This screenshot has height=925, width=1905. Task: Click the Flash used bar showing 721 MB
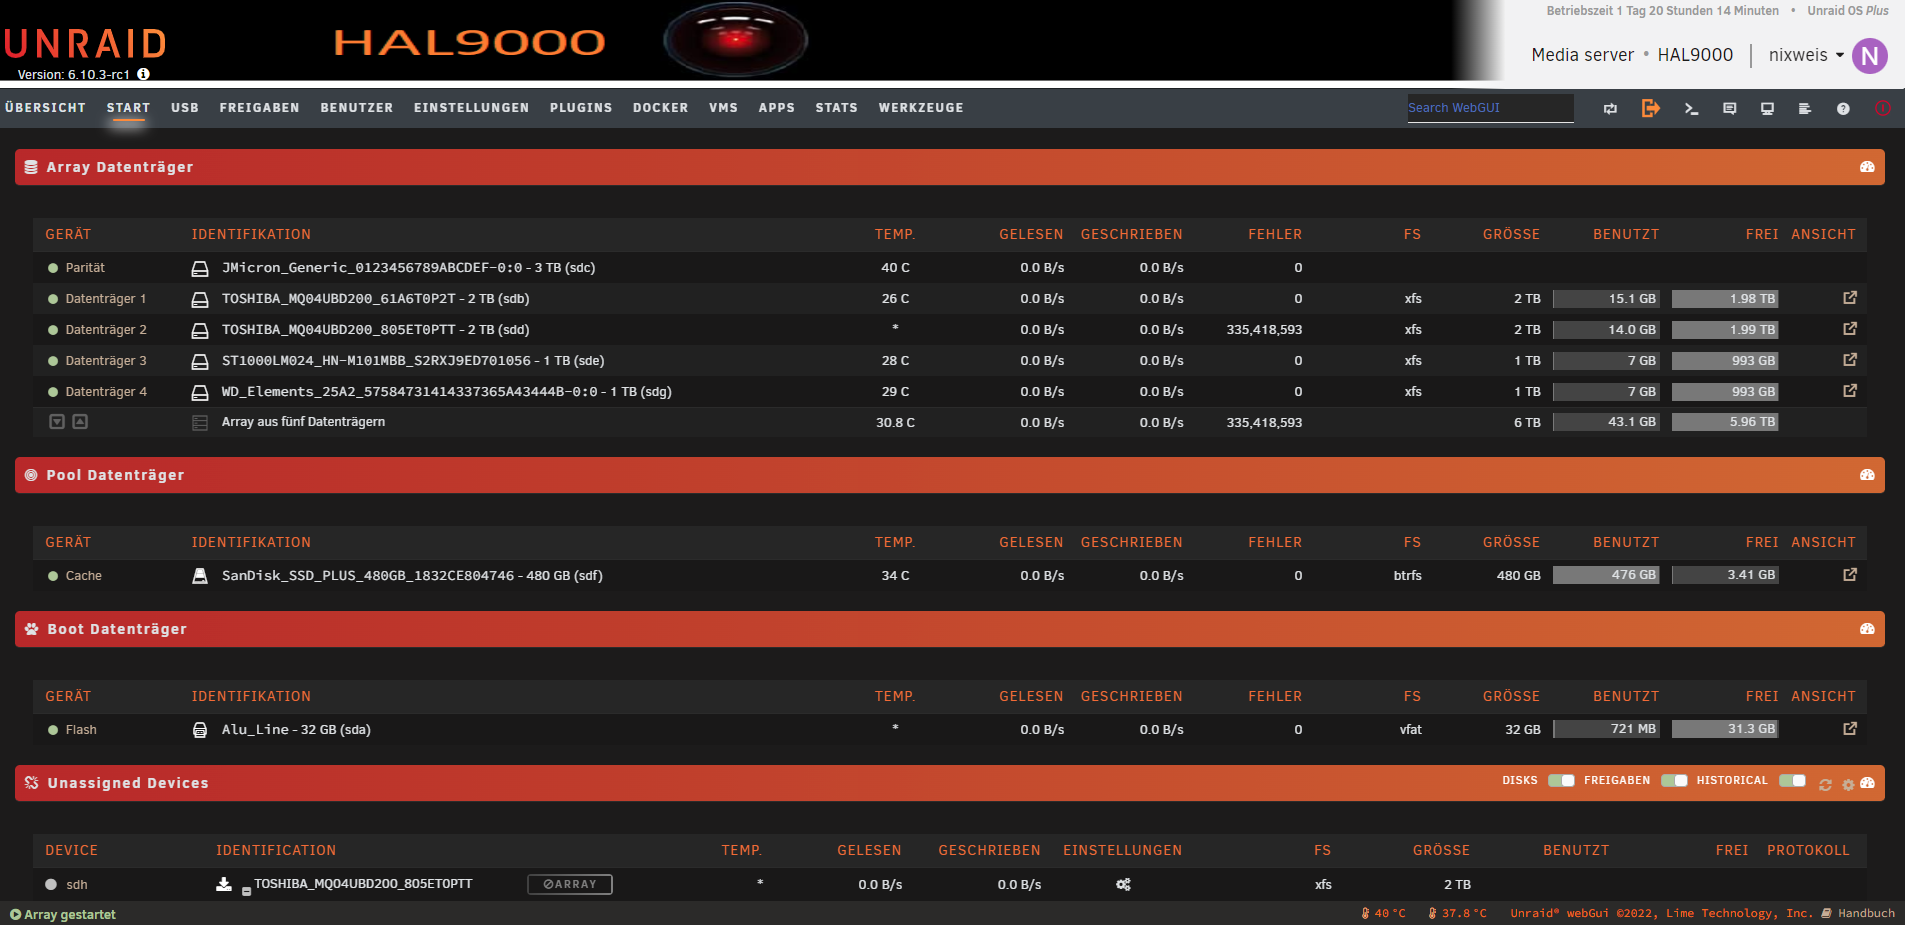click(x=1606, y=729)
